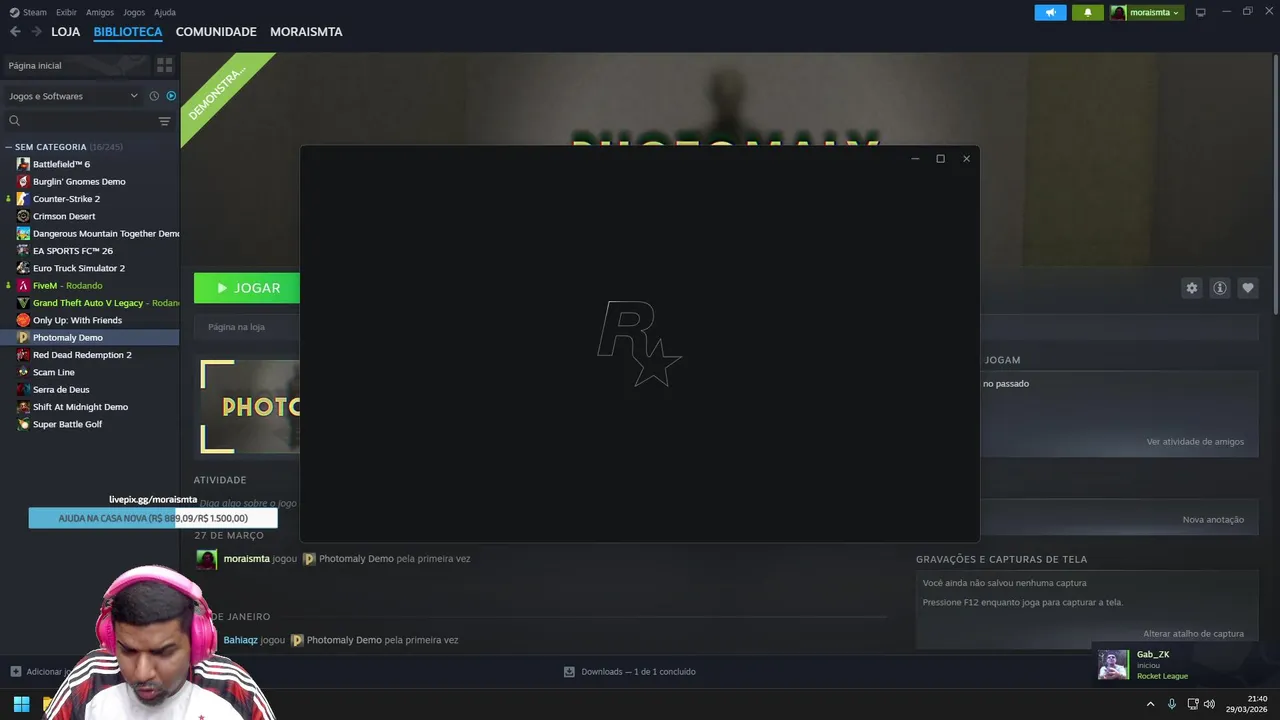This screenshot has width=1280, height=720.
Task: Sort library by recent activity clock icon
Action: pos(154,96)
